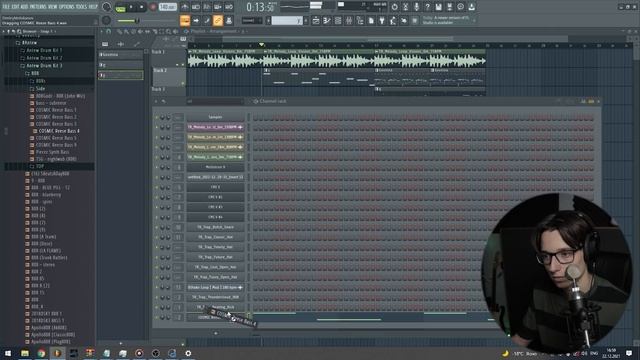Click the Record button in transport
The height and width of the screenshot is (360, 640).
(x=153, y=7)
